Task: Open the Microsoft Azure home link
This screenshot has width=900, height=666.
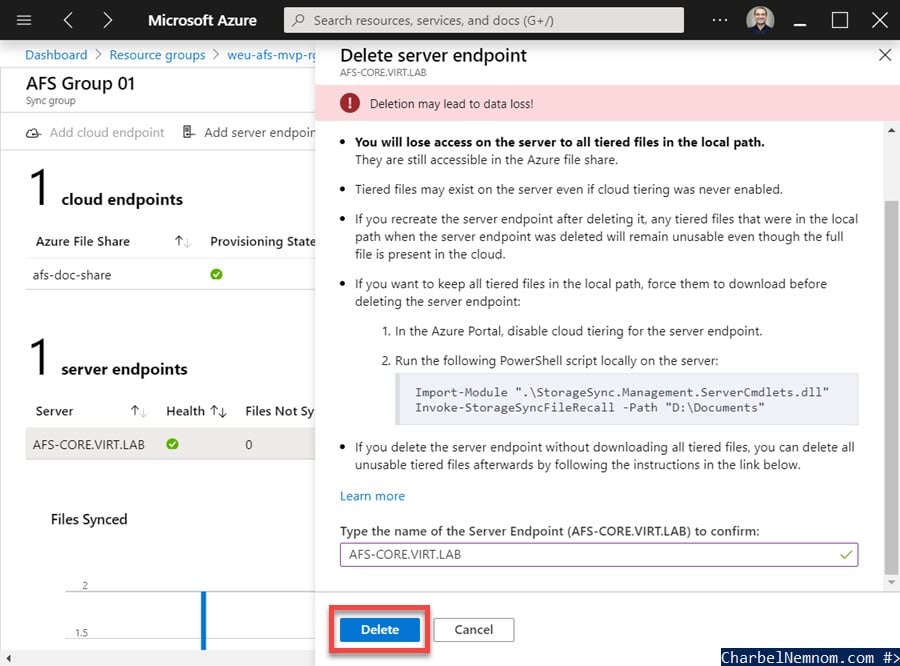Action: tap(202, 21)
